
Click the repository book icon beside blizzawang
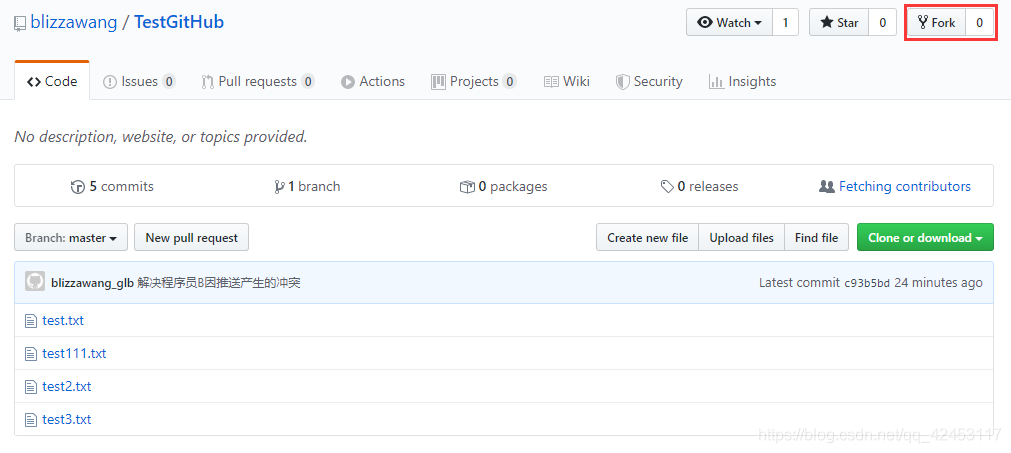point(20,23)
